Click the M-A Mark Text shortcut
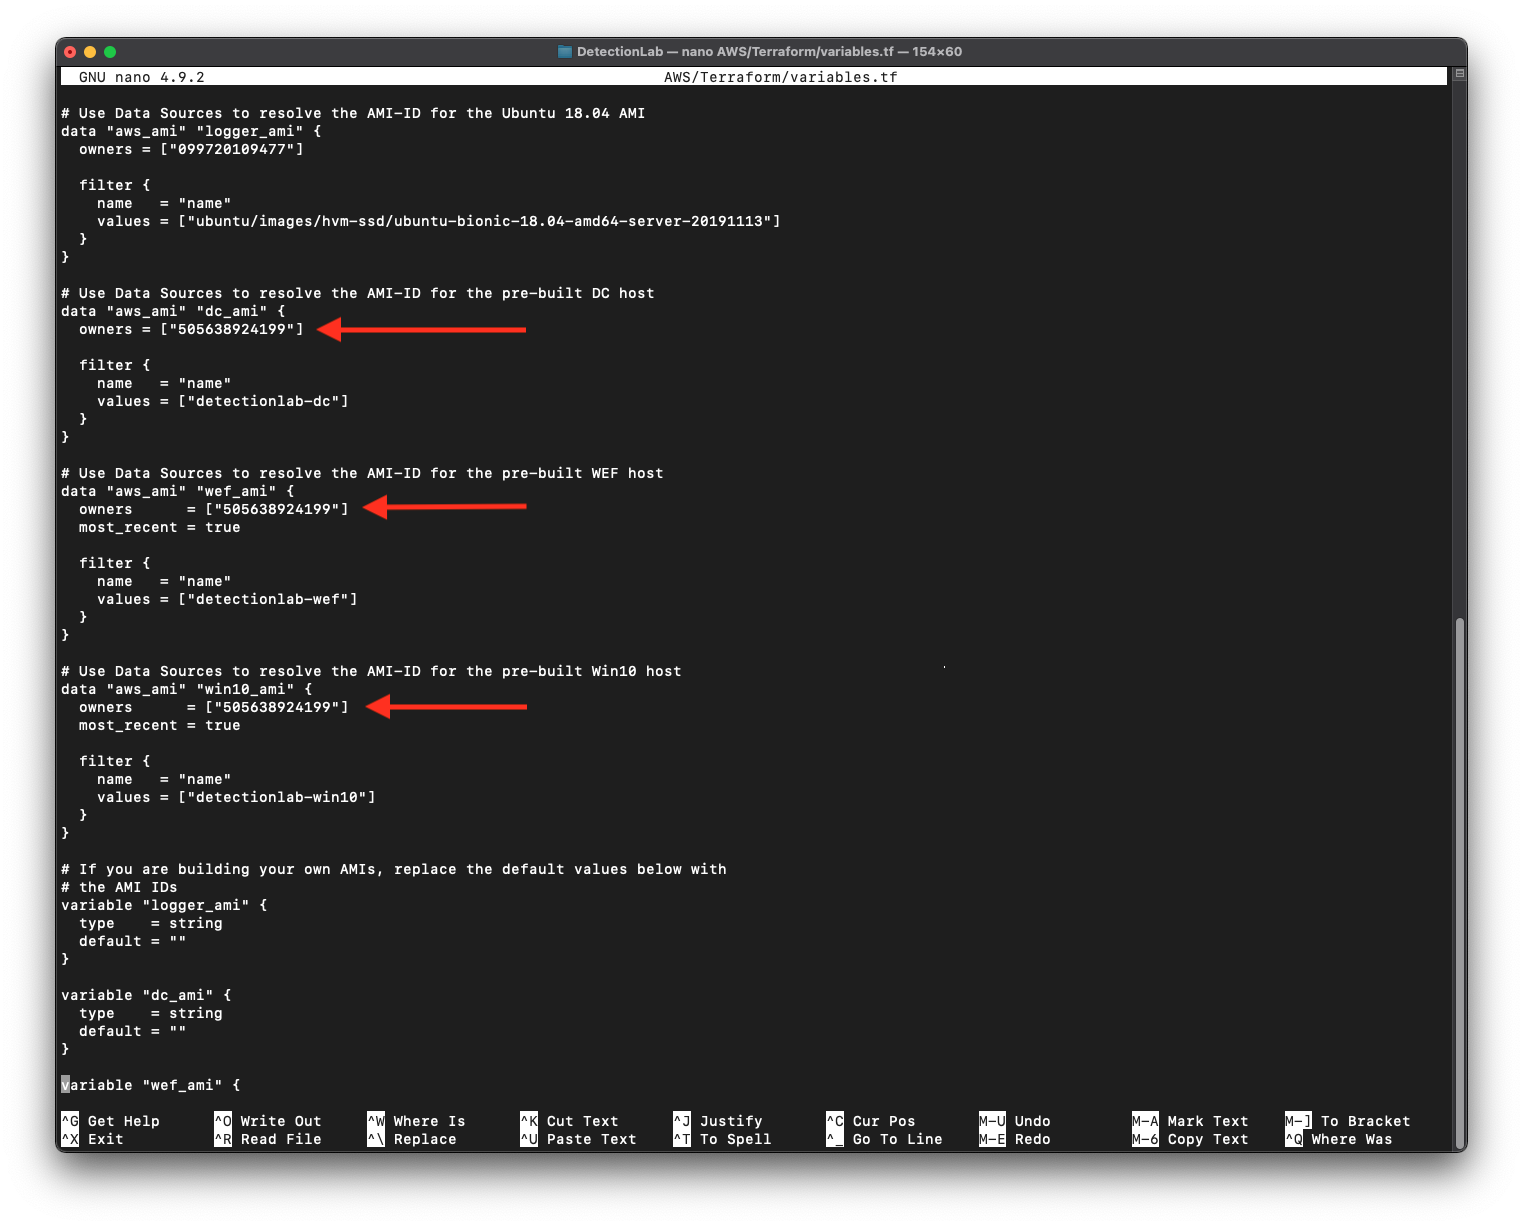Screen dimensions: 1523x1226 tap(1190, 1121)
